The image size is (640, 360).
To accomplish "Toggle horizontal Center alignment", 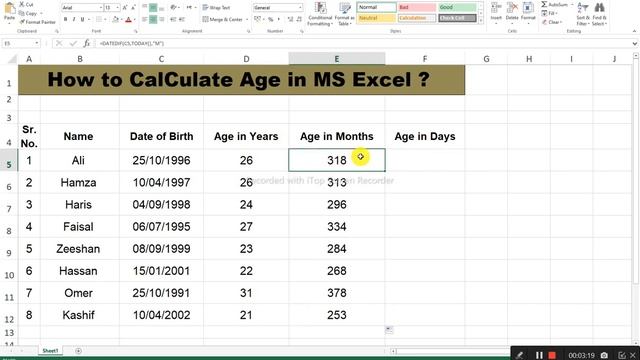I will tap(153, 20).
